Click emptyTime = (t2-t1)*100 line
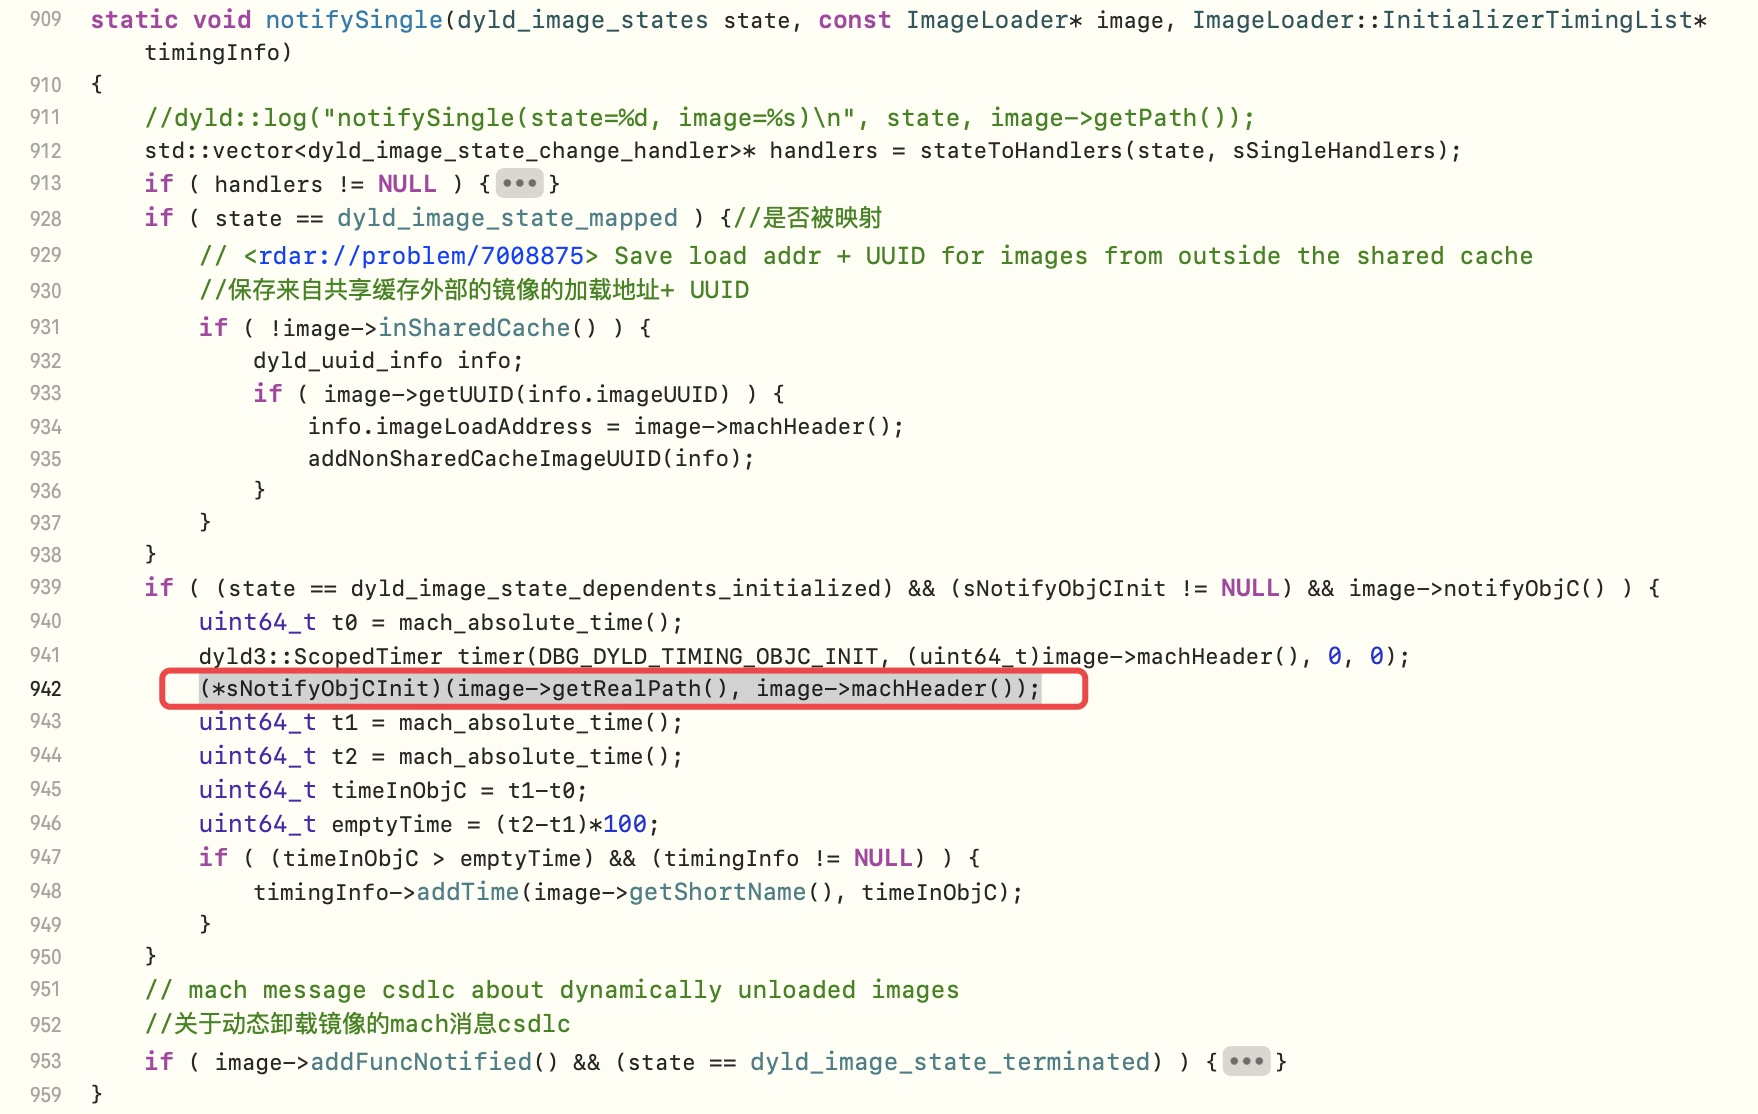The height and width of the screenshot is (1114, 1758). coord(429,824)
